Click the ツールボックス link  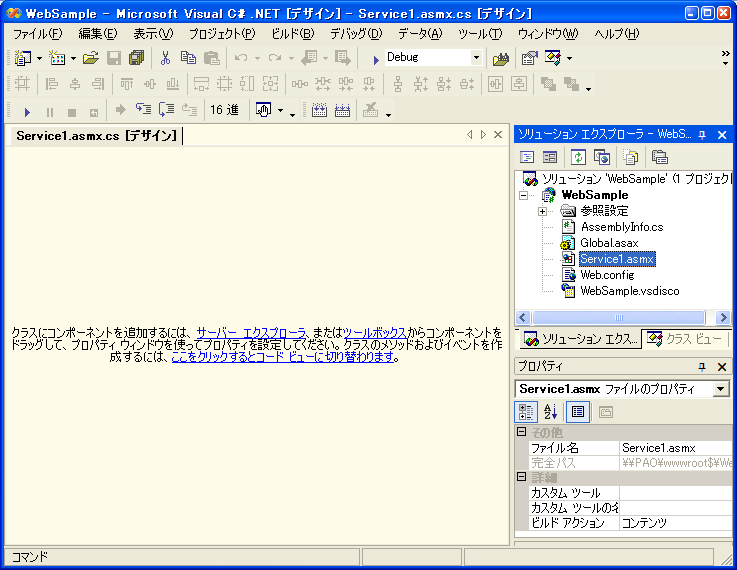point(375,333)
